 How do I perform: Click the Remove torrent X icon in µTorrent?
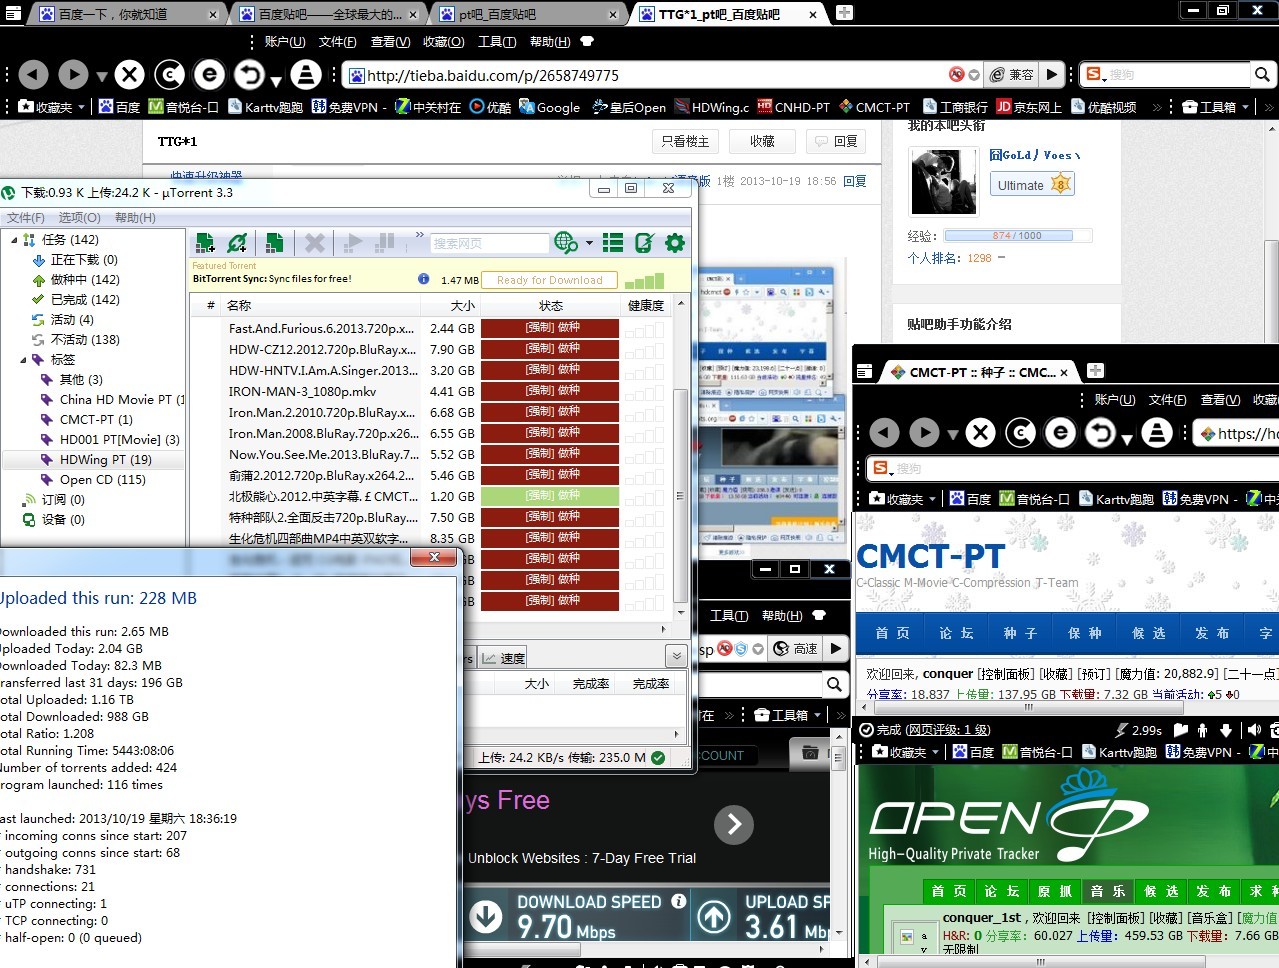315,242
